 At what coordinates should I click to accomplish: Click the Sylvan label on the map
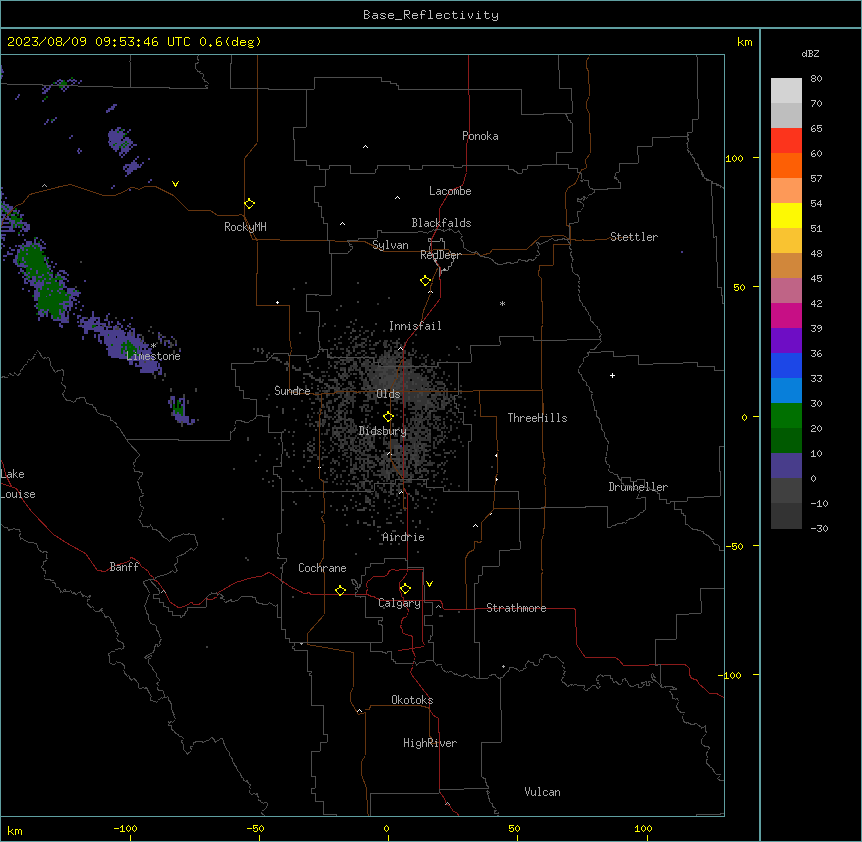pyautogui.click(x=390, y=245)
